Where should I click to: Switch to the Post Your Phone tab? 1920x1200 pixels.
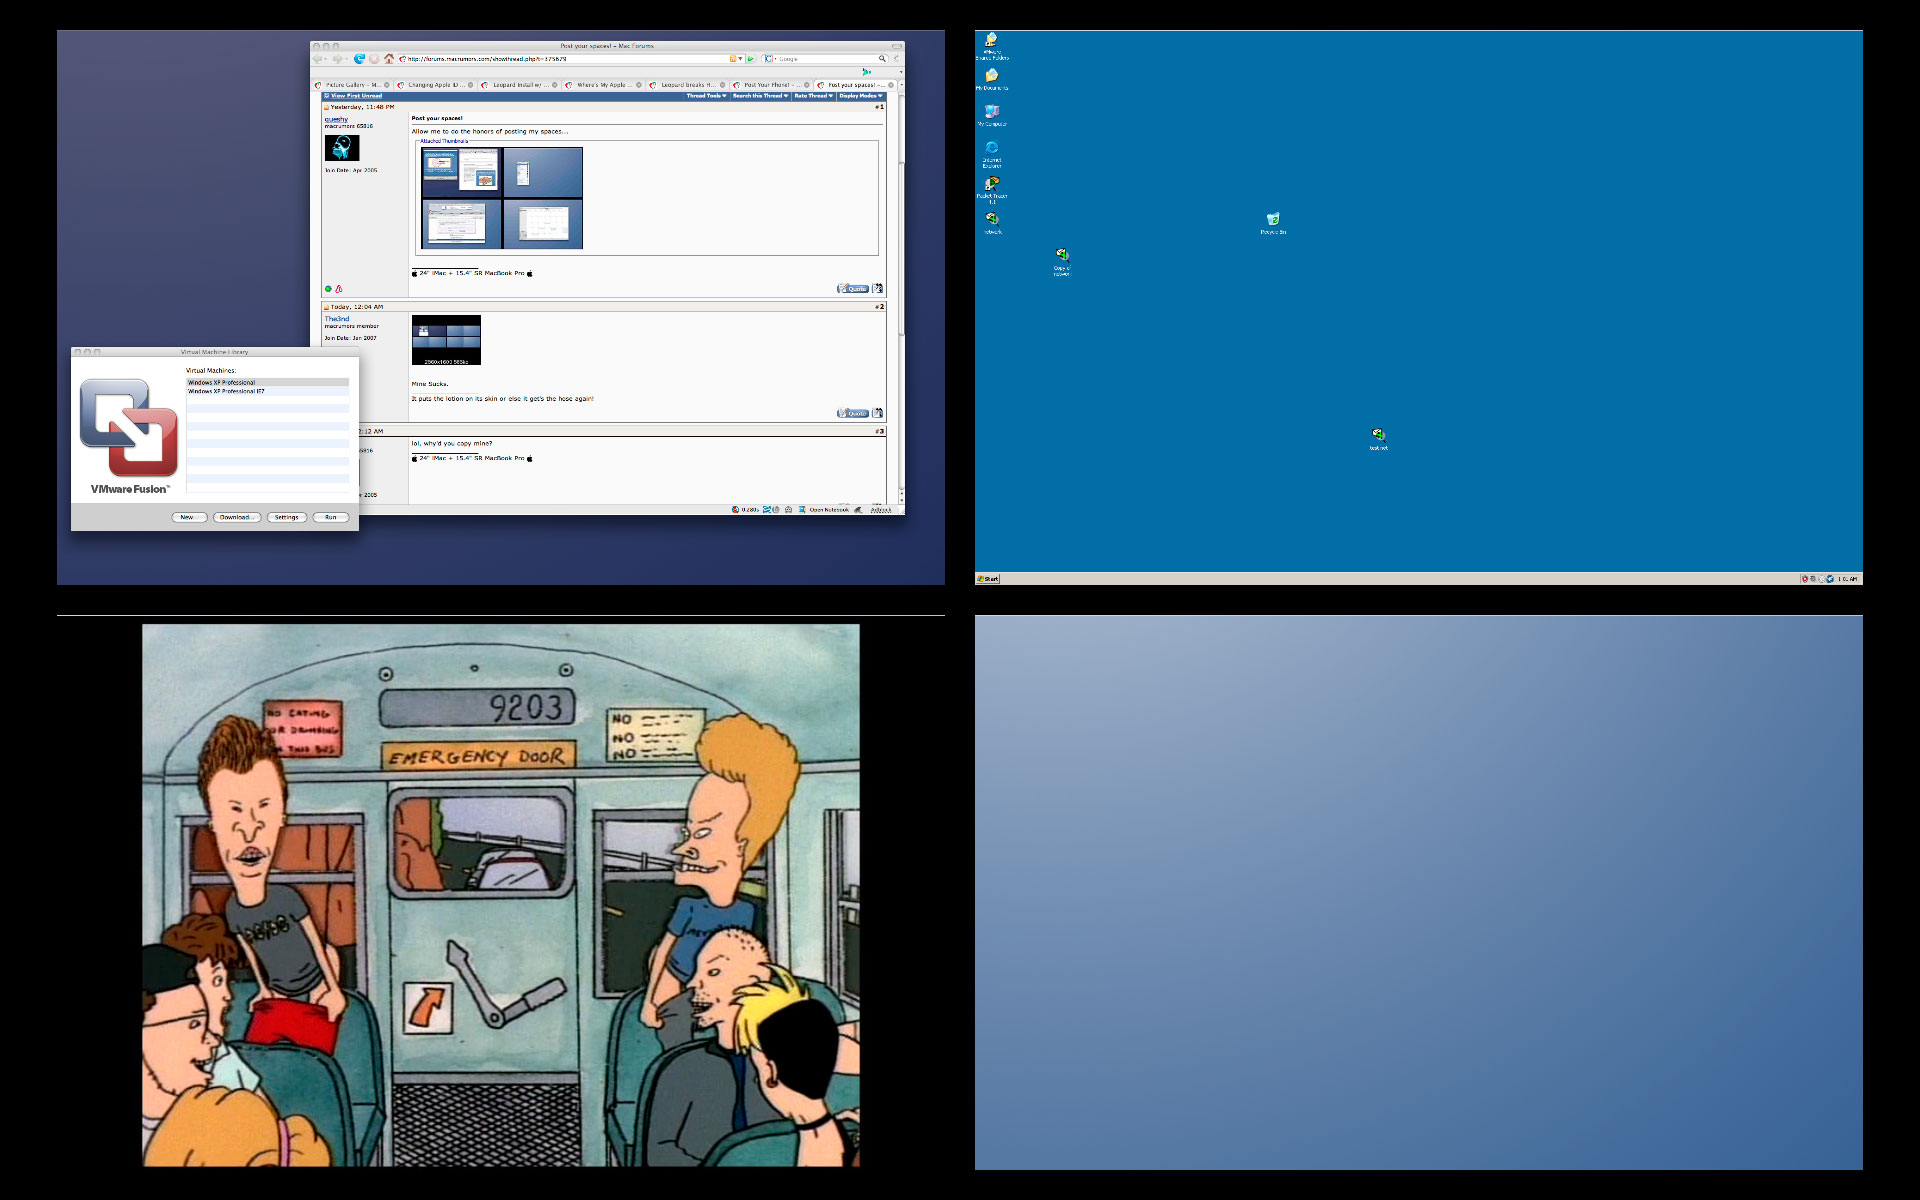[772, 85]
